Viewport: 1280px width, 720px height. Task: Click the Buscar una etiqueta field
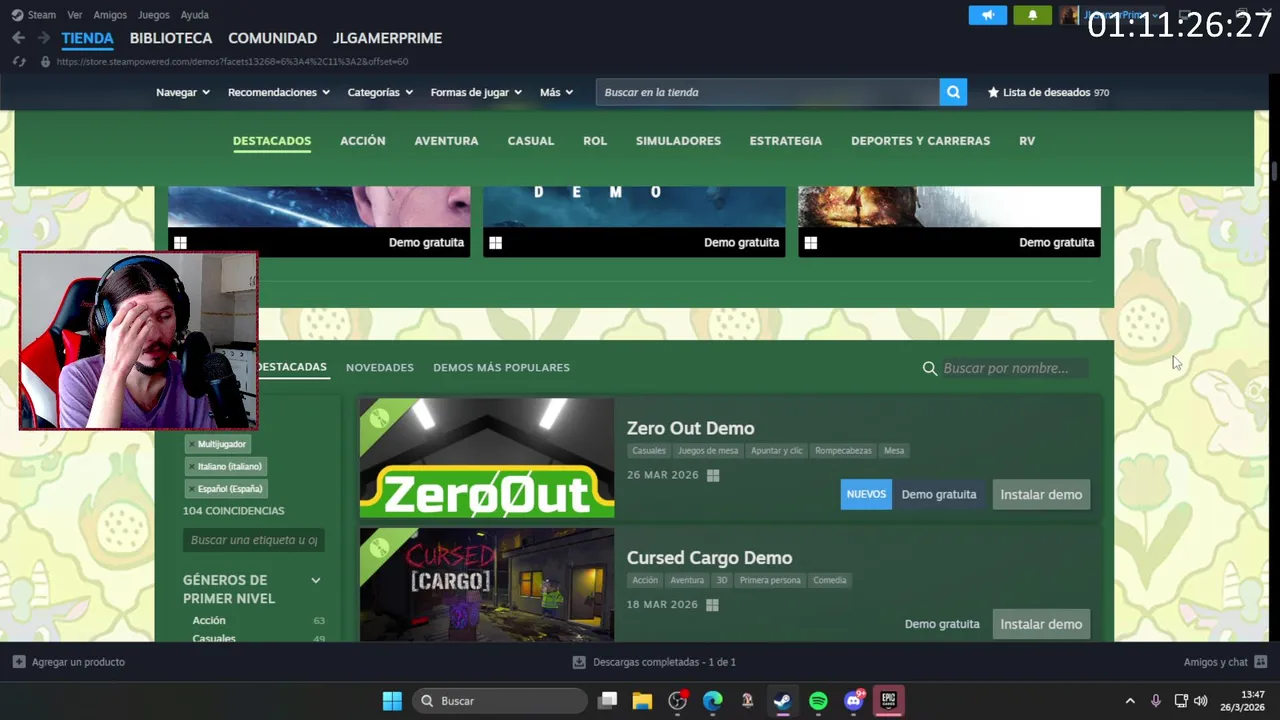coord(254,540)
